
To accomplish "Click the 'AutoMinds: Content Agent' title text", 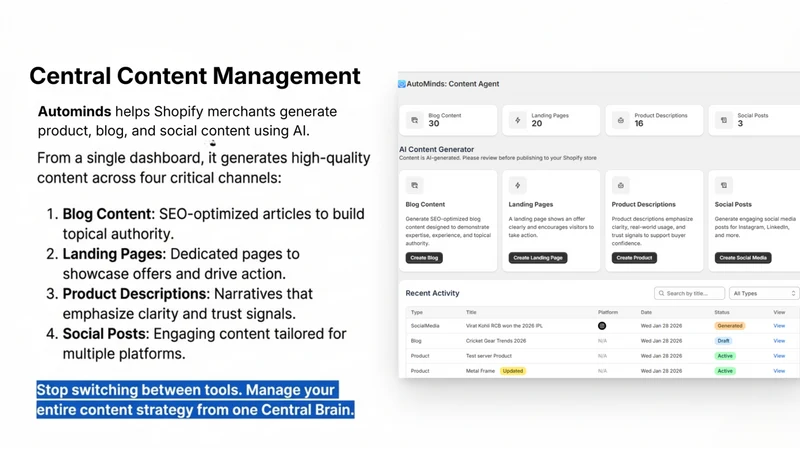I will pyautogui.click(x=453, y=84).
